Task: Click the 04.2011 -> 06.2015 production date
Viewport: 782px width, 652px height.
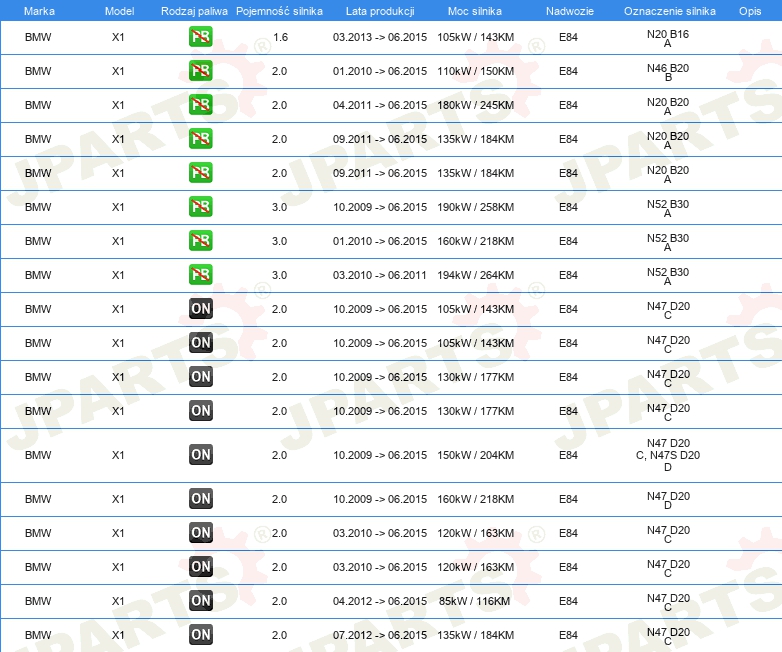Action: pos(380,105)
